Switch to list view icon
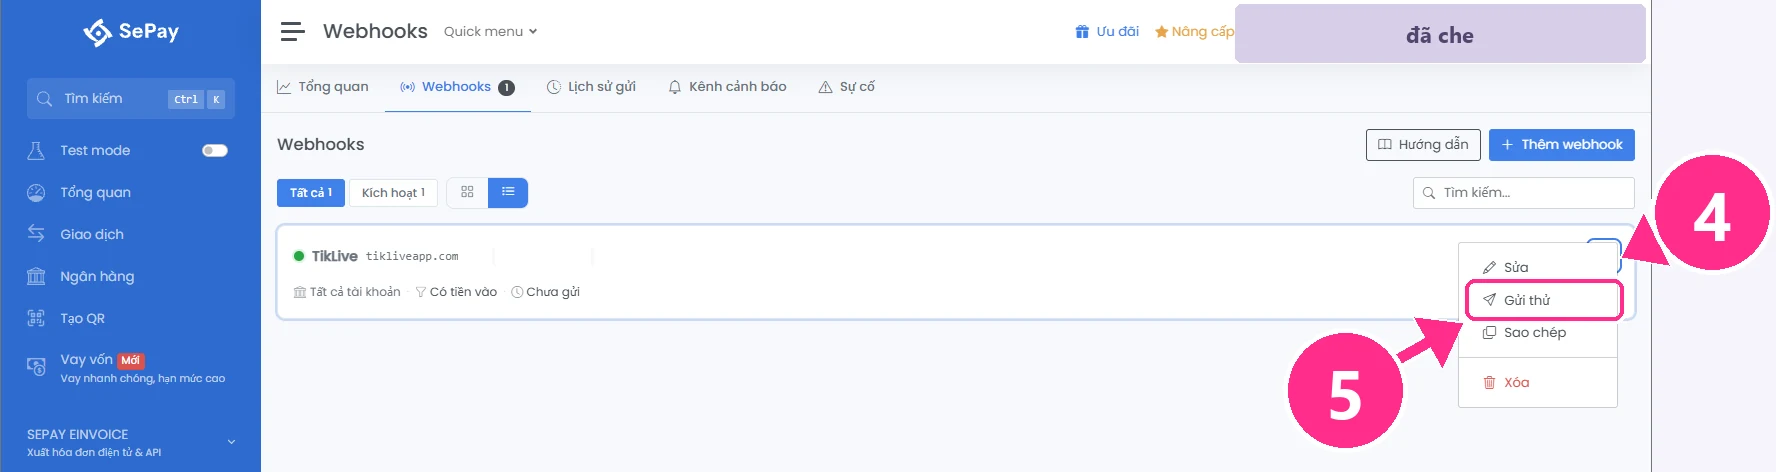 coord(508,192)
